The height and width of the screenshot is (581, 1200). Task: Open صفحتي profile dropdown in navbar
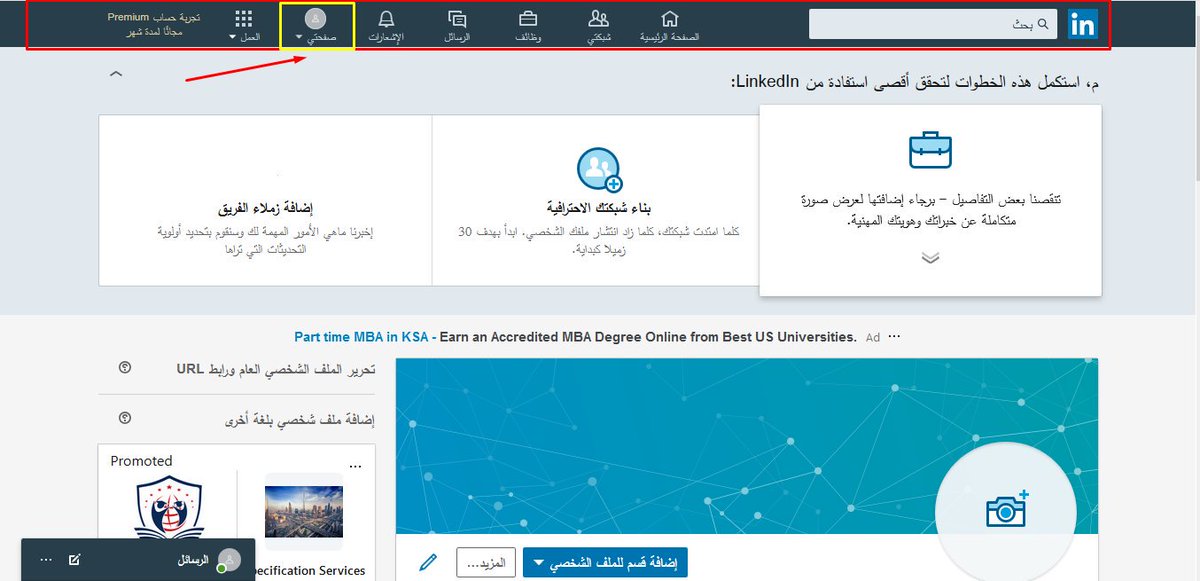(315, 26)
